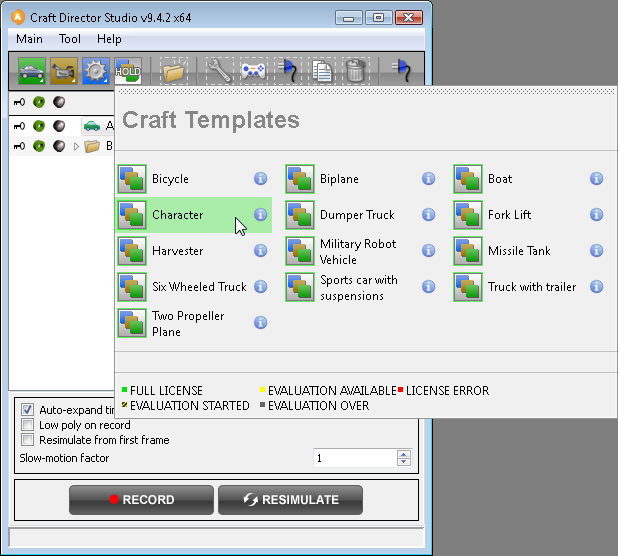Open the Main menu
Screen dimensions: 618x556
(30, 39)
